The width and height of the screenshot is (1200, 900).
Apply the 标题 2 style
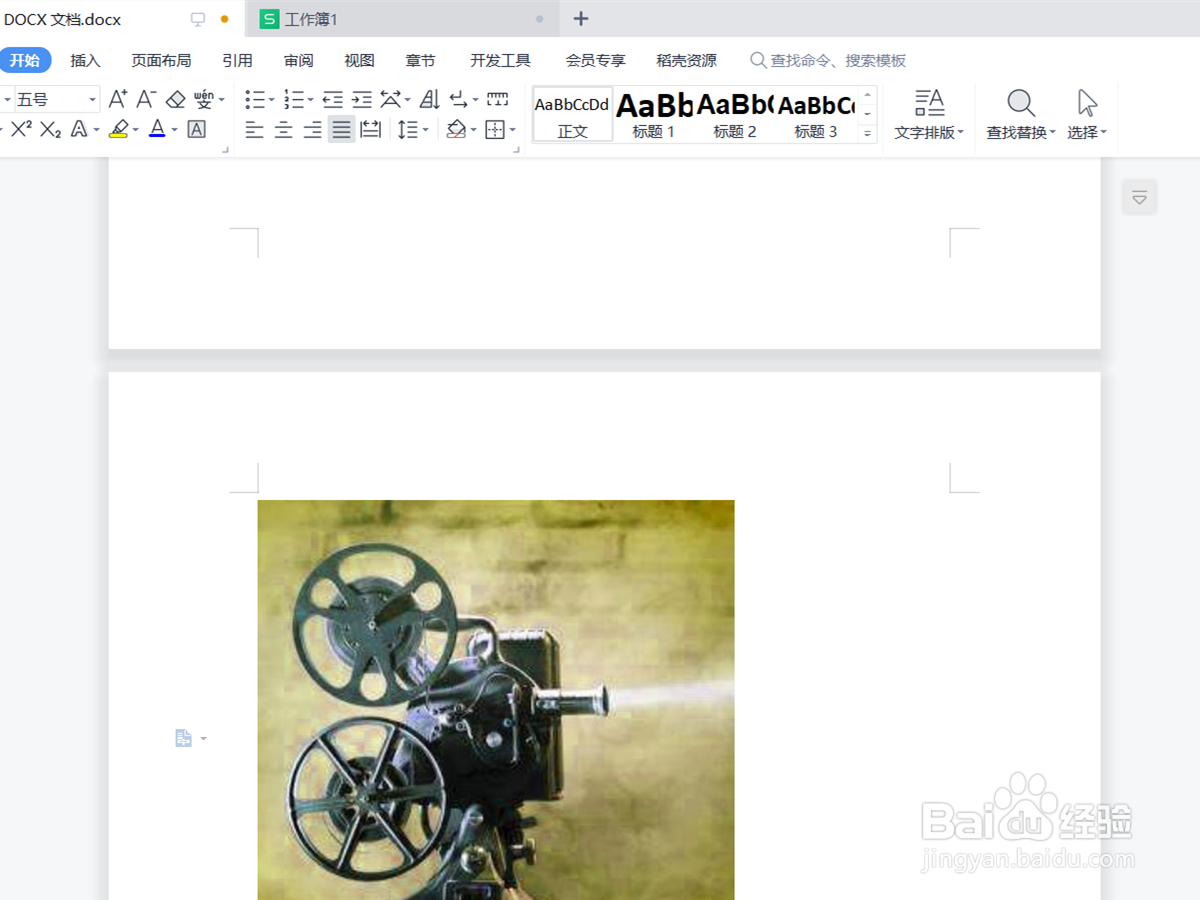[735, 115]
